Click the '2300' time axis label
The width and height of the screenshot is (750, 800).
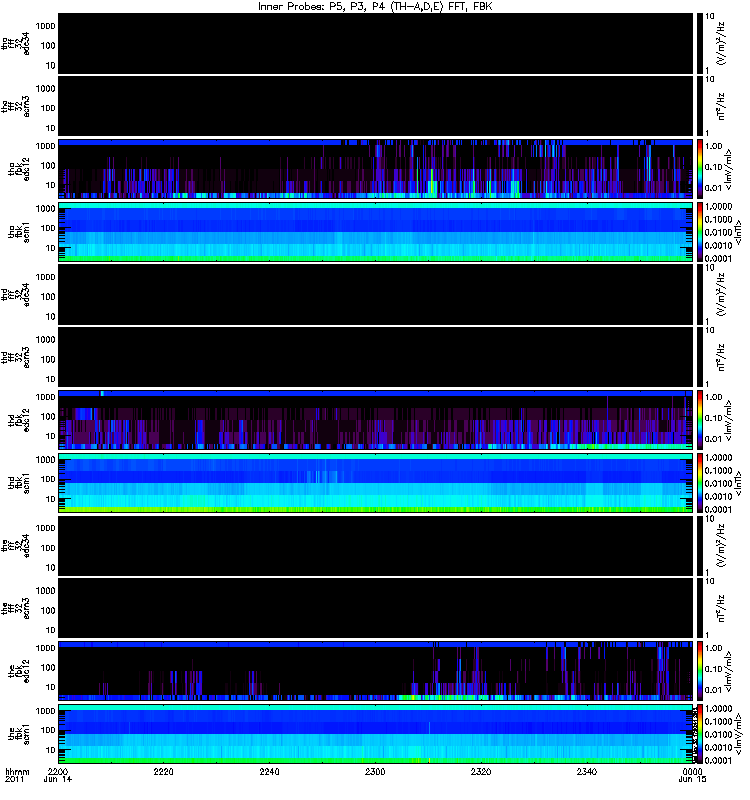click(x=375, y=771)
